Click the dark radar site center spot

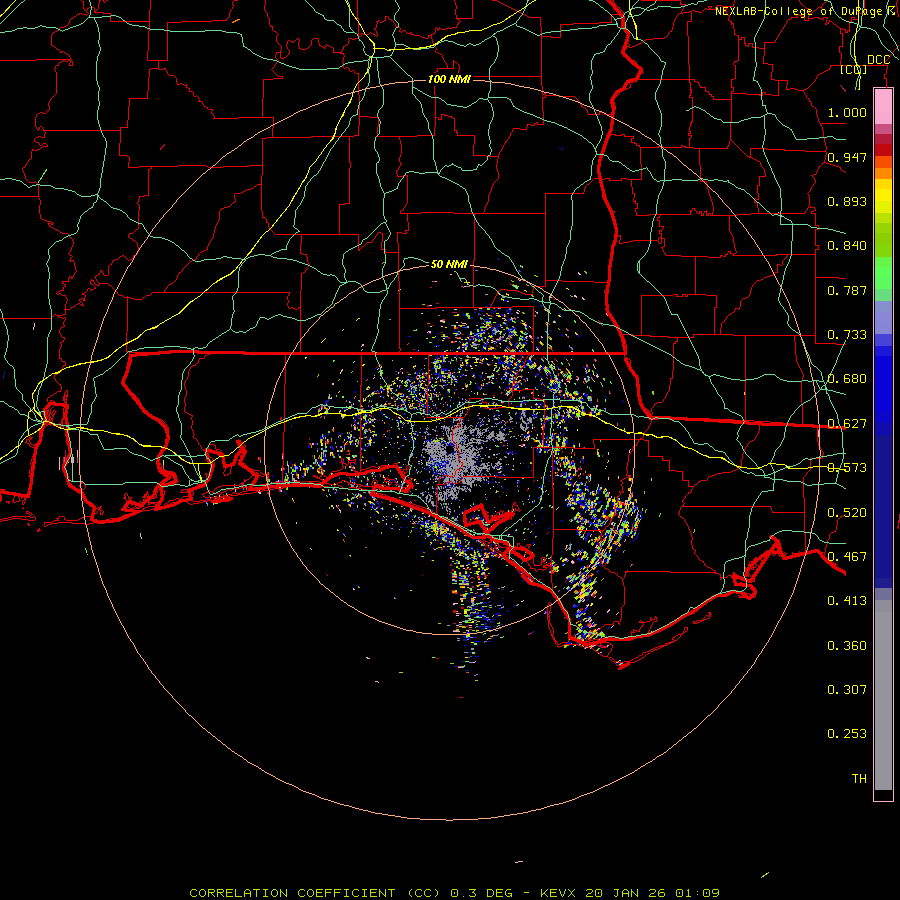tap(449, 448)
